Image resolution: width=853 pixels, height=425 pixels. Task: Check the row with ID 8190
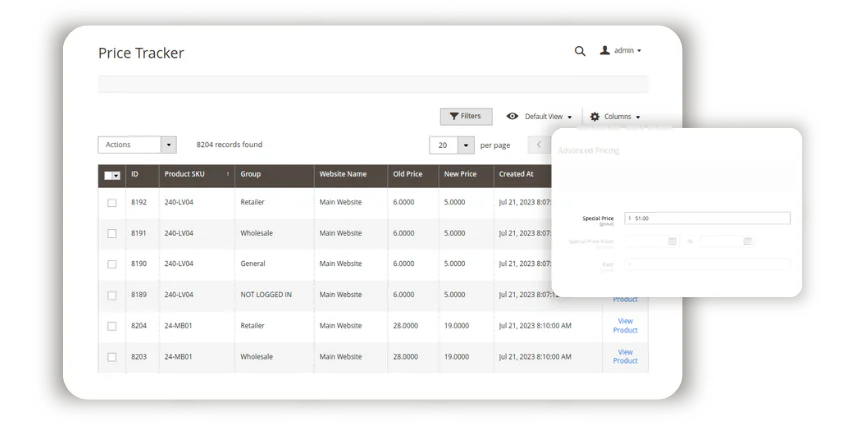[112, 264]
